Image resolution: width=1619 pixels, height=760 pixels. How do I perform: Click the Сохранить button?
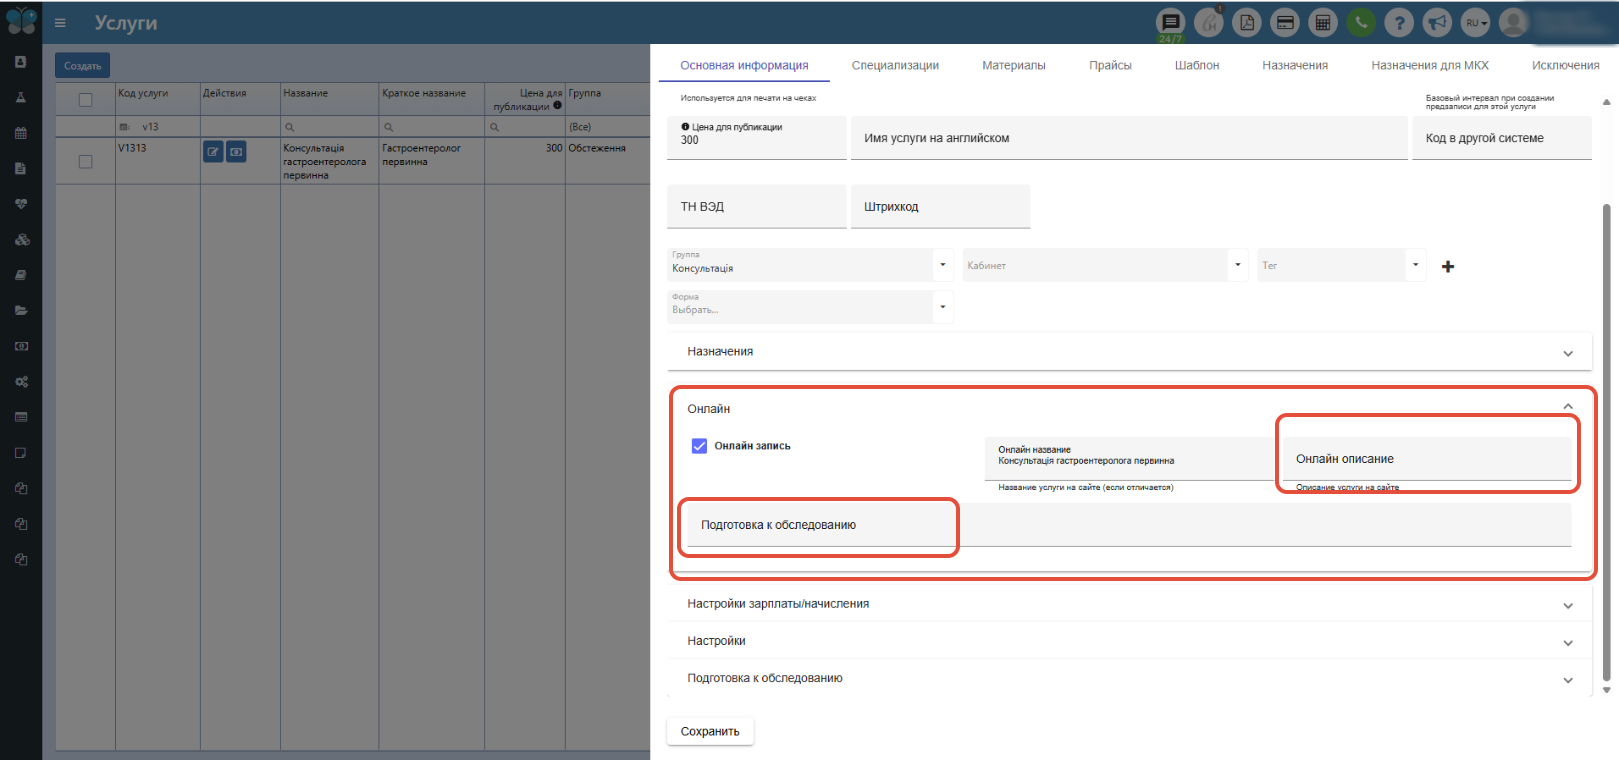710,731
